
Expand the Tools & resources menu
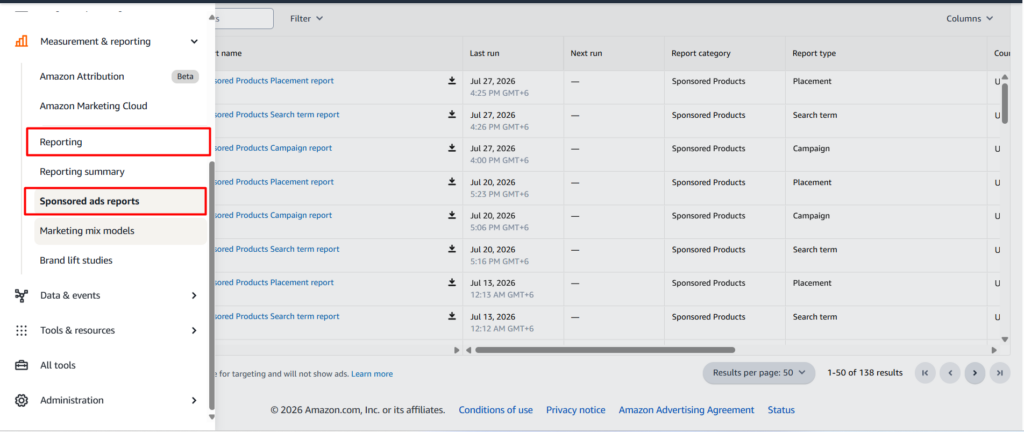[x=194, y=330]
